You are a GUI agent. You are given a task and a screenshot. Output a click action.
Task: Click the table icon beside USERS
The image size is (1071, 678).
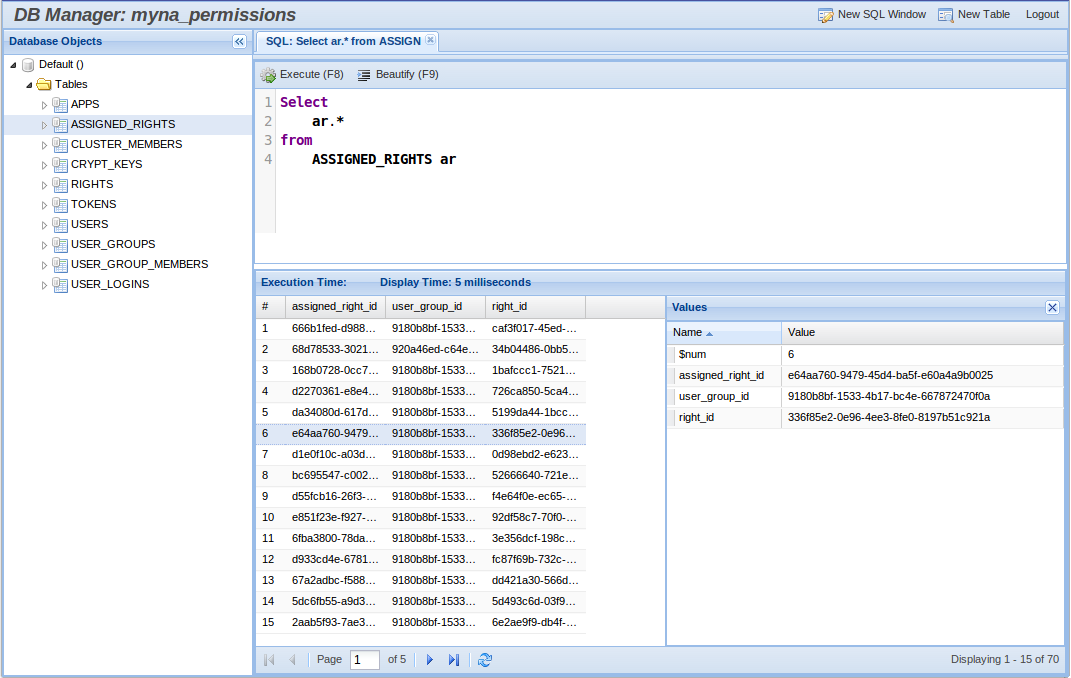pyautogui.click(x=60, y=224)
